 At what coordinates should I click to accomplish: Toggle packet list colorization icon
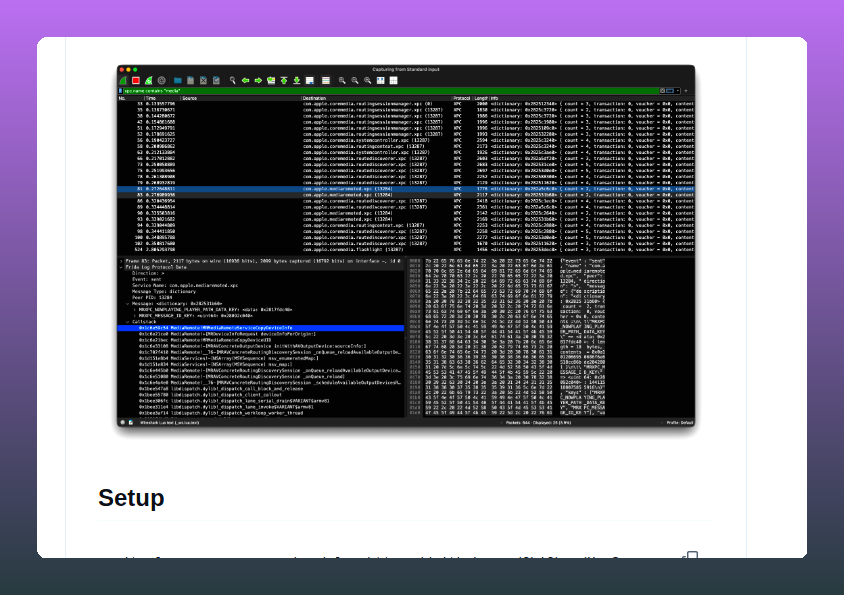point(326,80)
